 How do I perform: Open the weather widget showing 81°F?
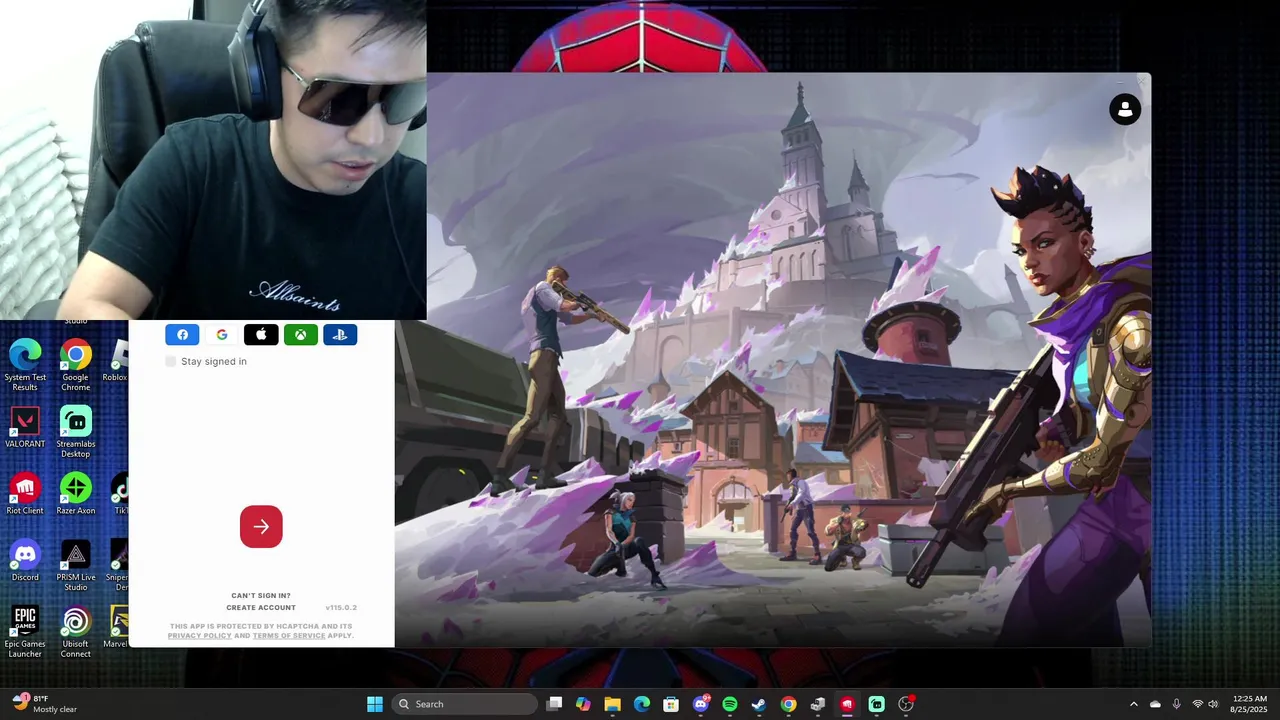point(45,704)
